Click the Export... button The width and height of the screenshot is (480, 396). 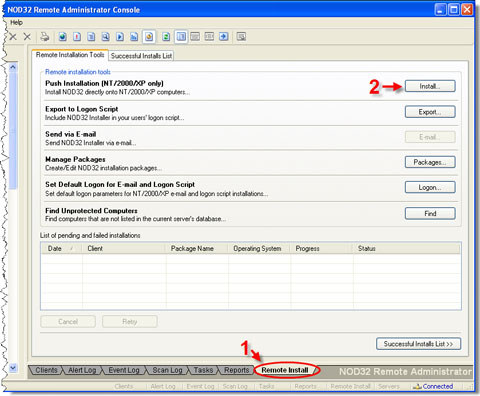430,112
